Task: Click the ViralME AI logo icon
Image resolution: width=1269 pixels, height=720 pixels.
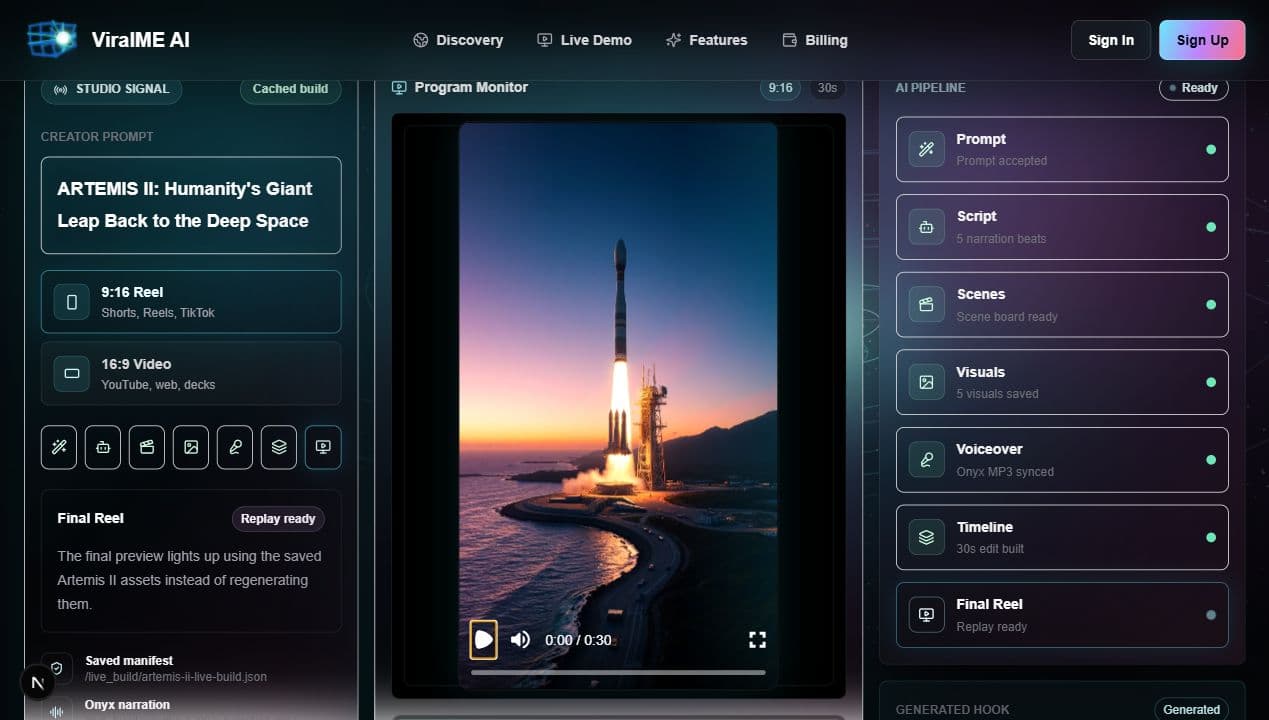Action: (52, 39)
